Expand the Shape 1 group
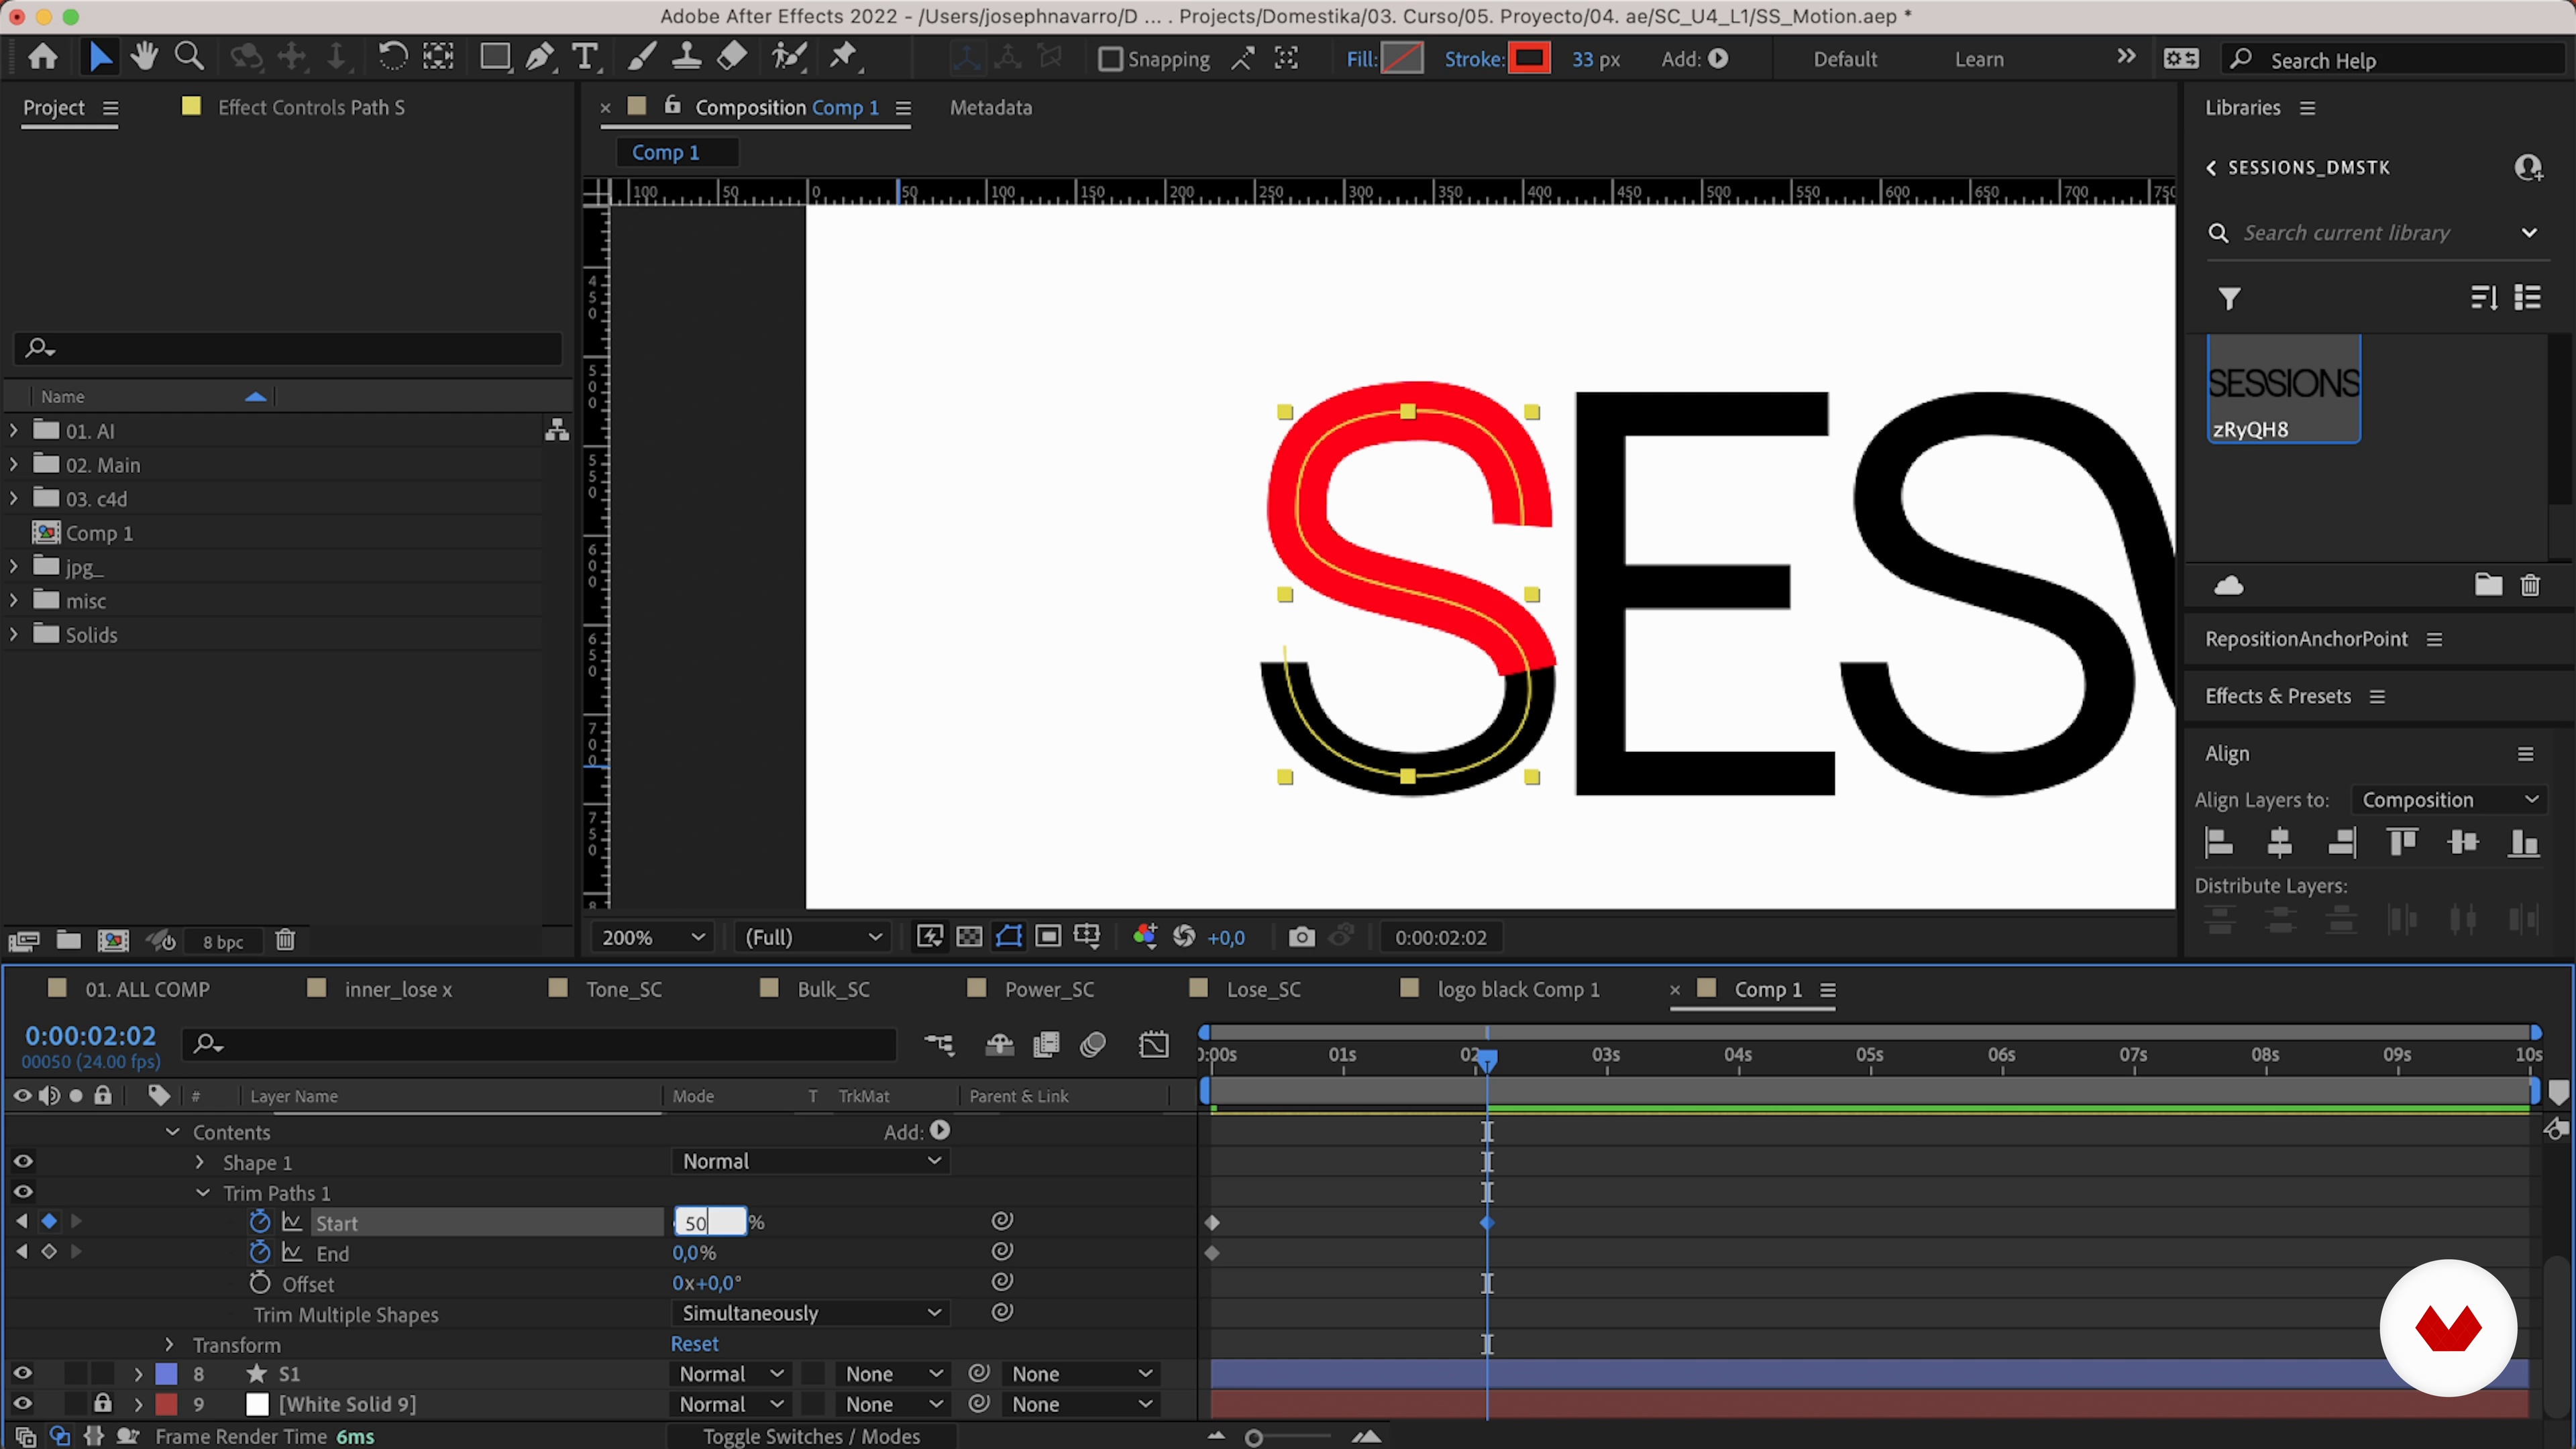Image resolution: width=2576 pixels, height=1449 pixels. pos(200,1162)
